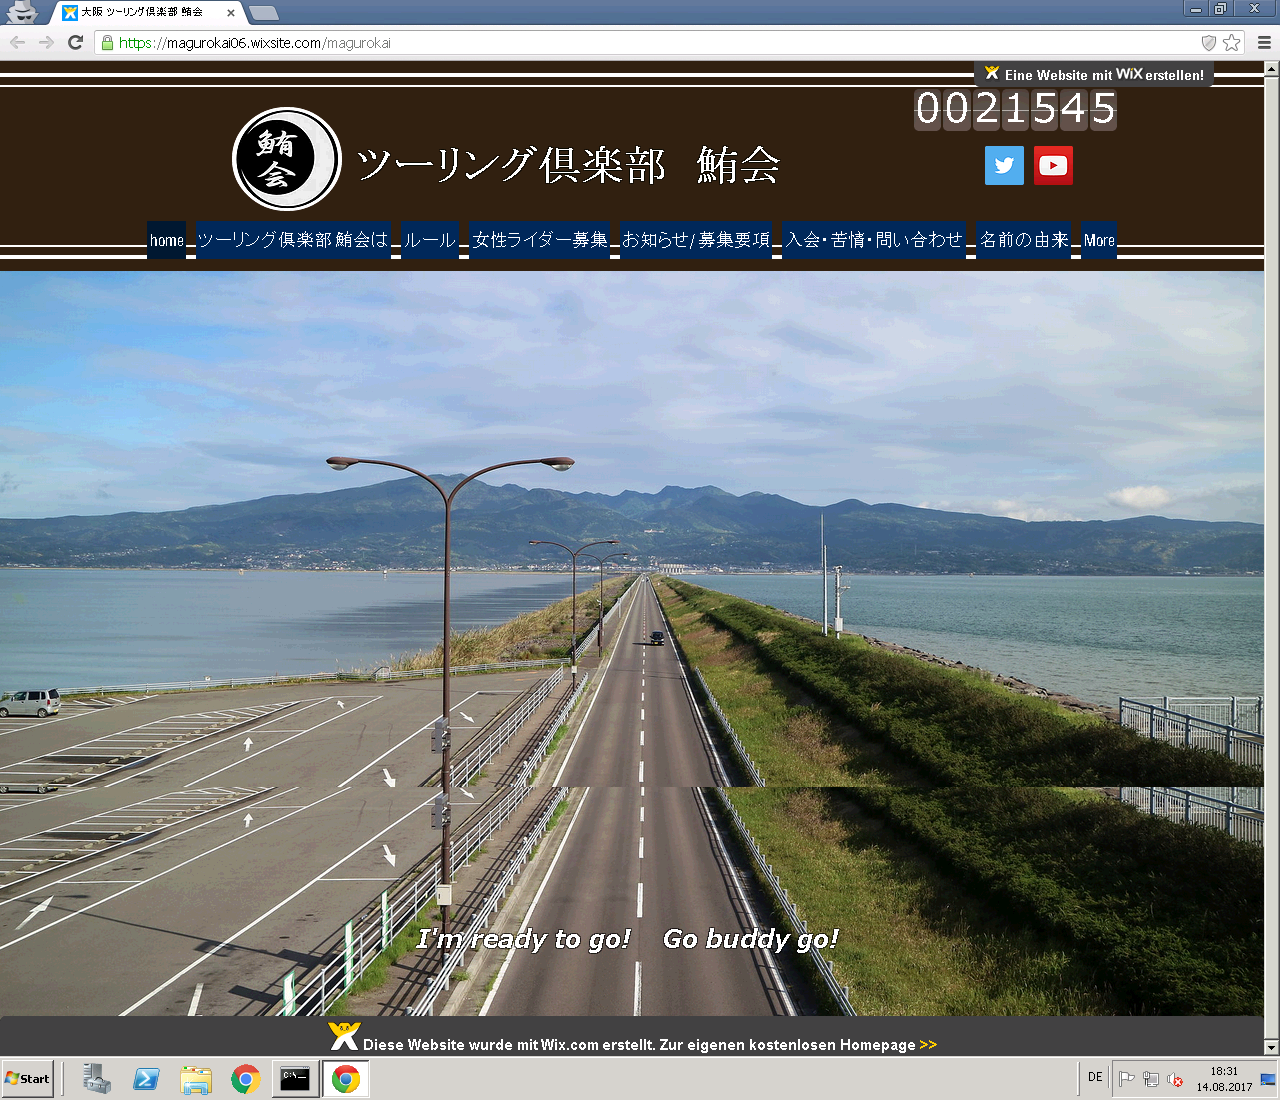Open the 女性ライダー募集 menu item

[540, 240]
